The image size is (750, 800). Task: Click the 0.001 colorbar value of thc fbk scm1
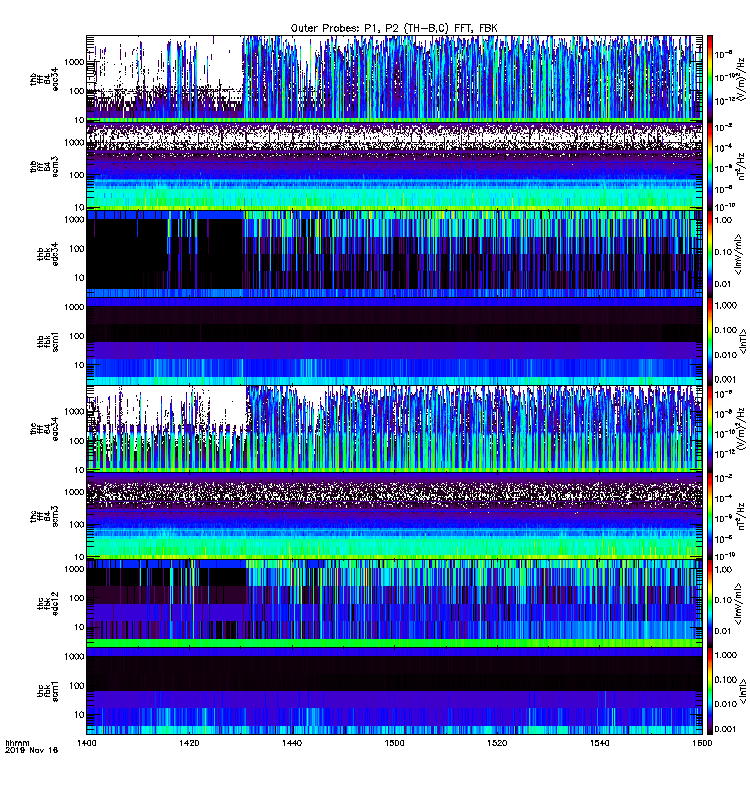(x=725, y=729)
